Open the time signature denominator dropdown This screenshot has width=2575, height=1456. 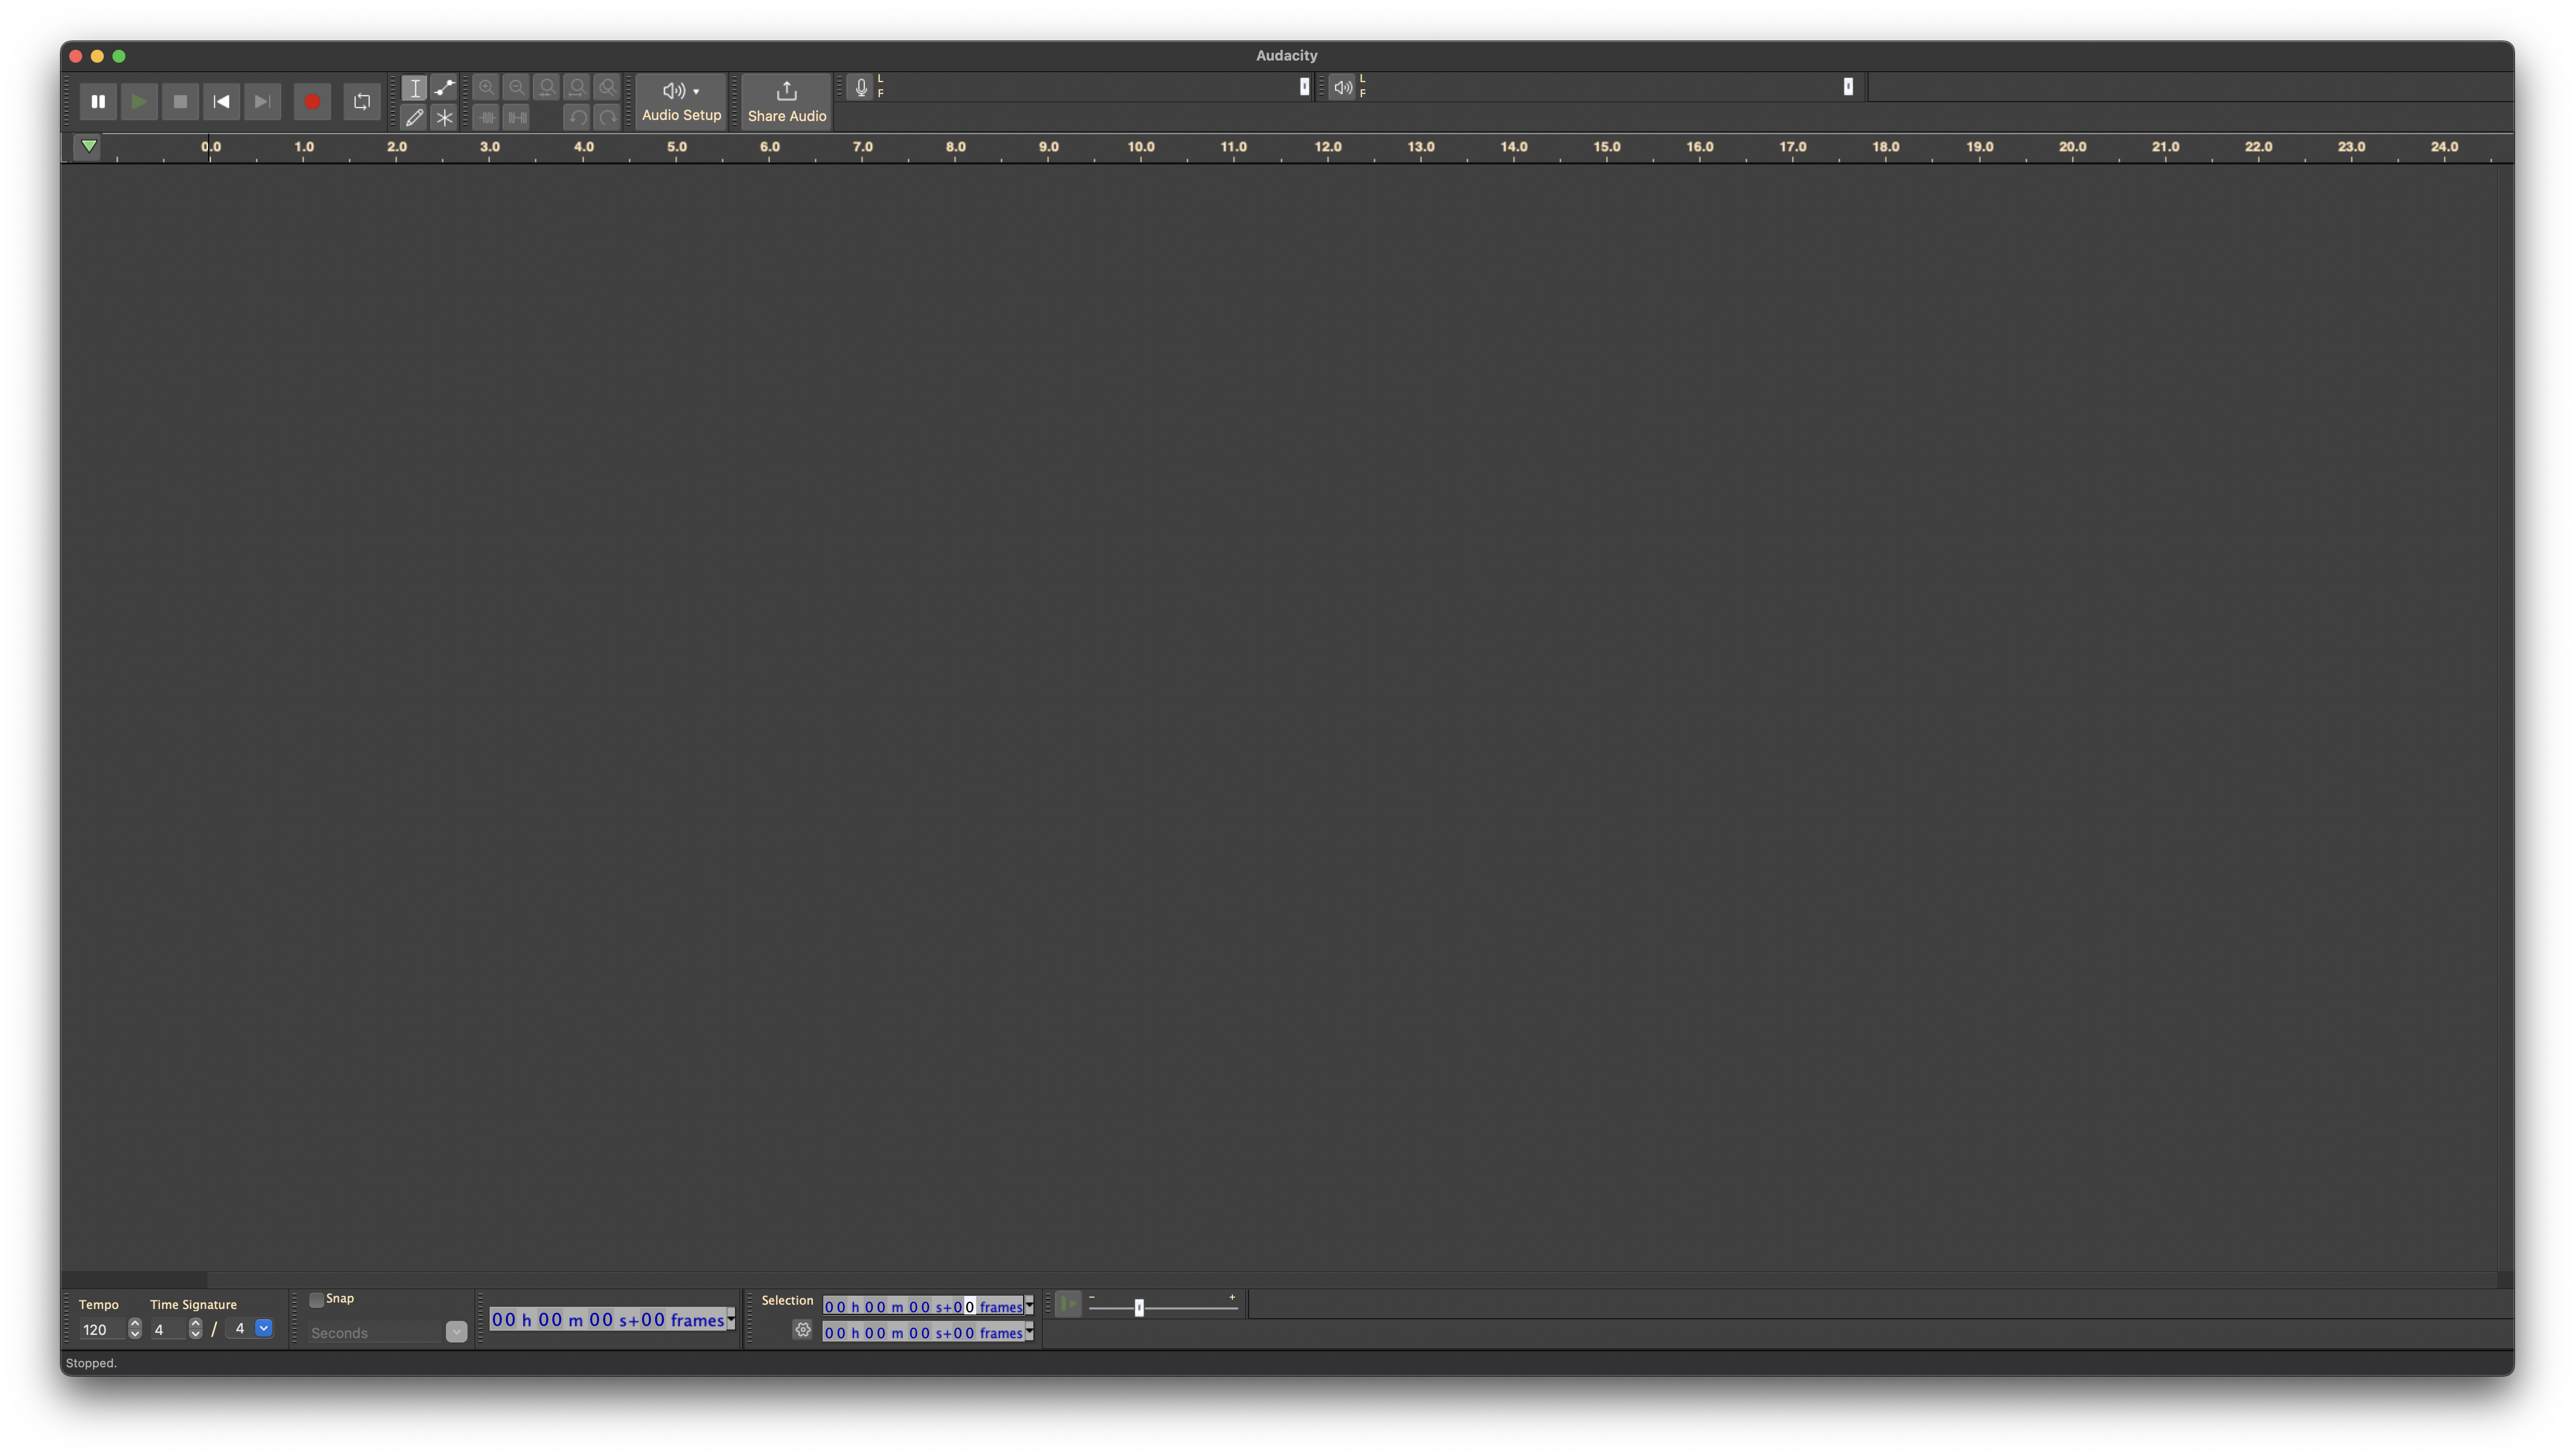coord(264,1328)
